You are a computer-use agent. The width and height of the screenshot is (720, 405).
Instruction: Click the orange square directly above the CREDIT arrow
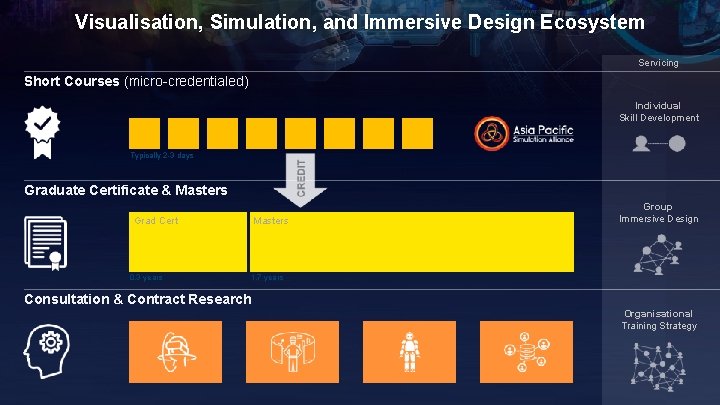coord(300,133)
